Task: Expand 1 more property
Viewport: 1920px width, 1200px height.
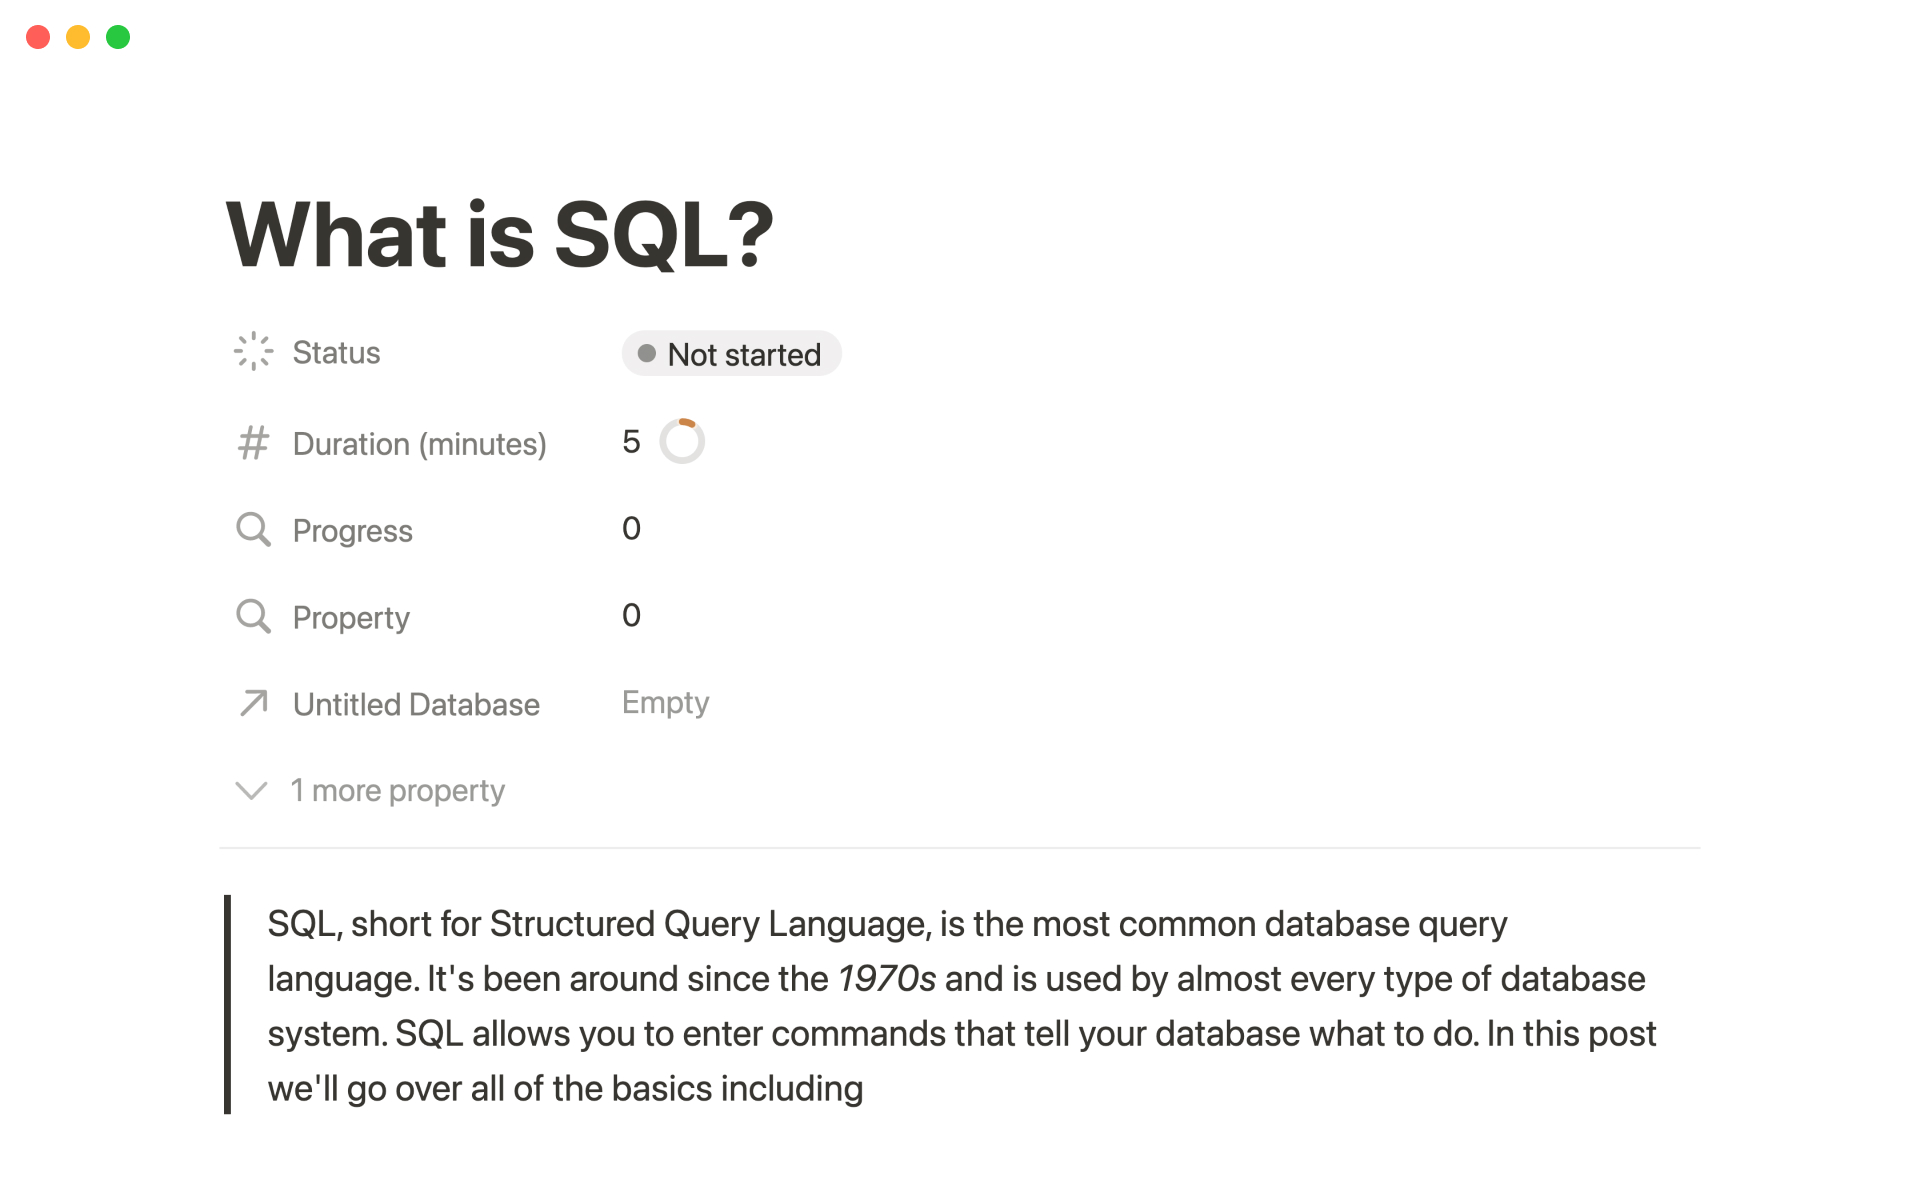Action: tap(396, 790)
